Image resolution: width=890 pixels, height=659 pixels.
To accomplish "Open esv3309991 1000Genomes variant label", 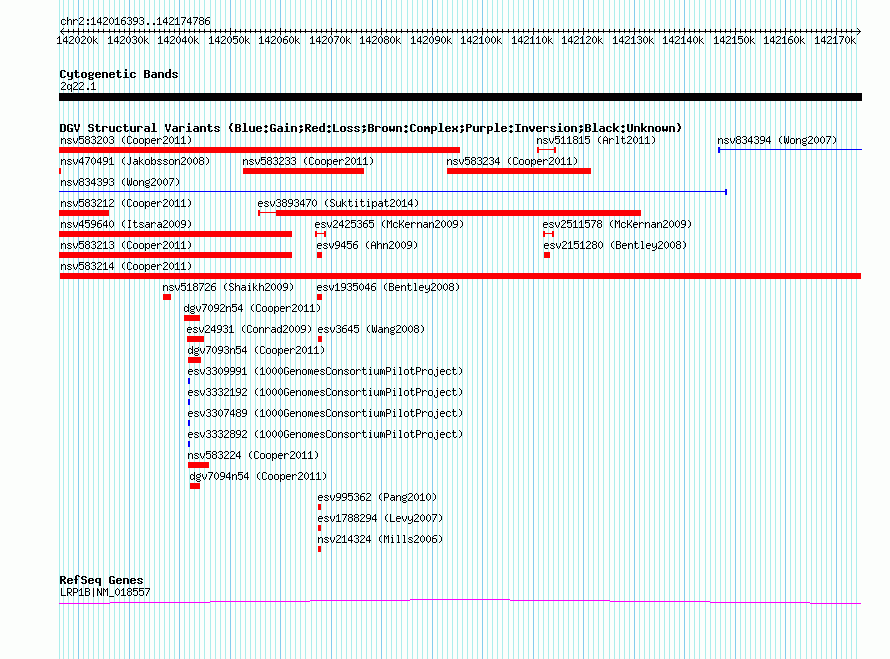I will coord(325,371).
